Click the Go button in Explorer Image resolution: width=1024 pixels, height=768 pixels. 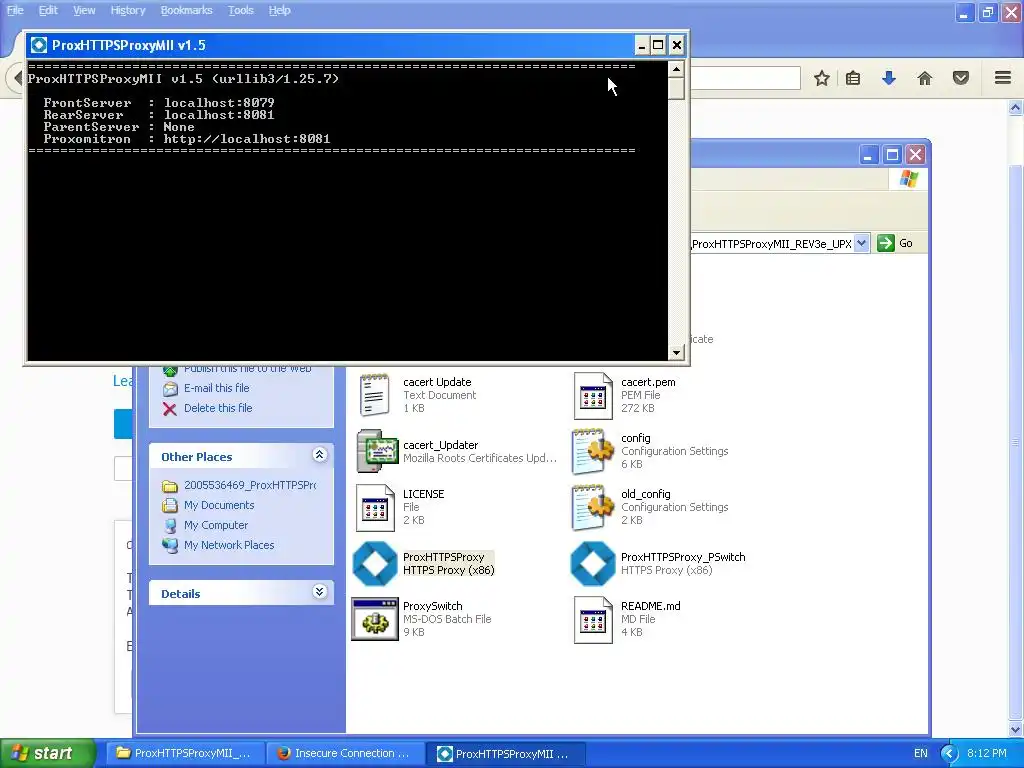click(x=896, y=244)
